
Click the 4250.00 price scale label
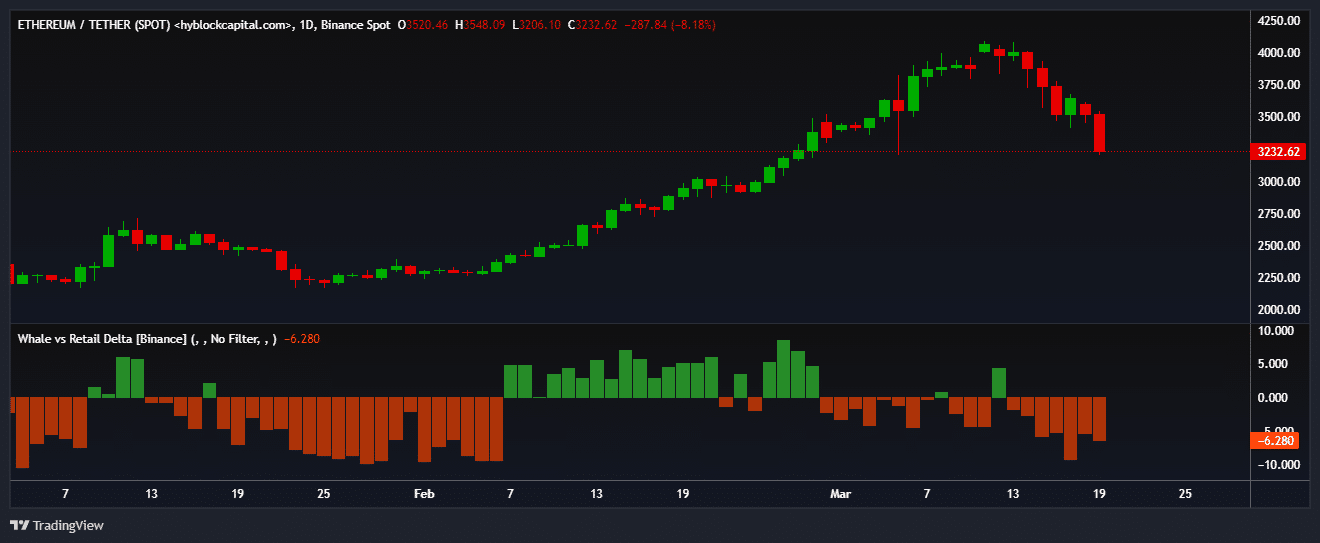[1279, 20]
